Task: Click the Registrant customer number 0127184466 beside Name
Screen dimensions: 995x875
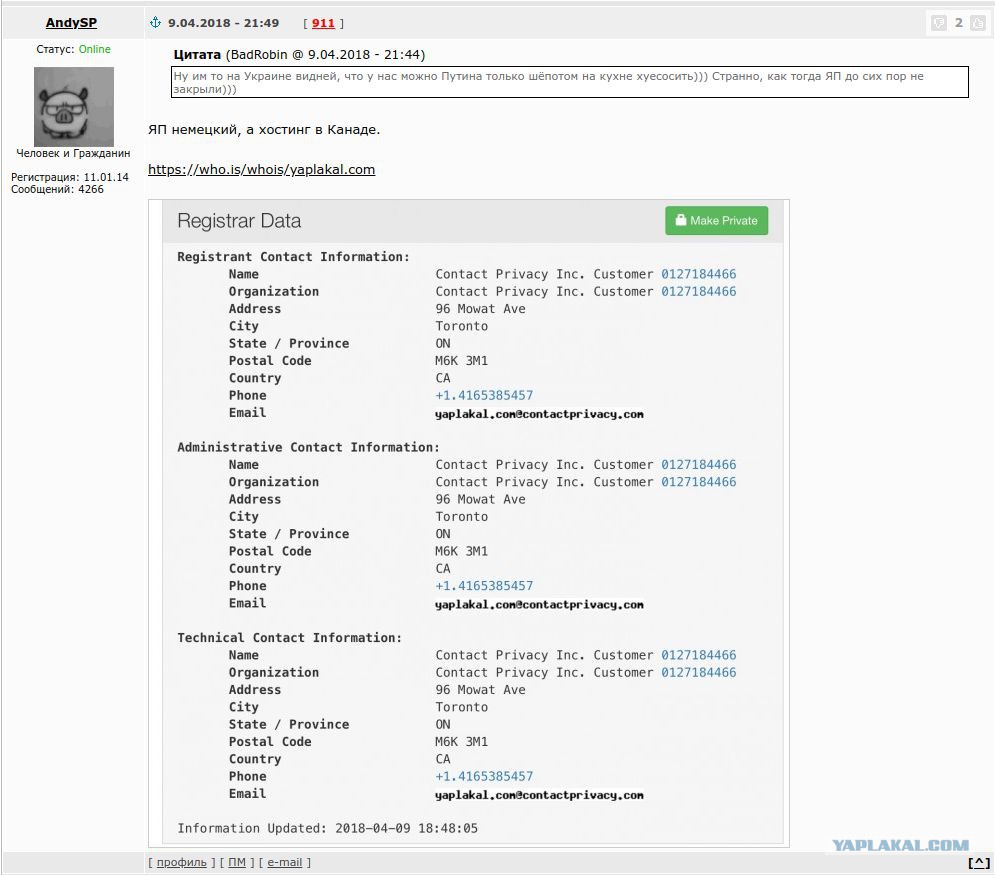Action: click(x=699, y=274)
